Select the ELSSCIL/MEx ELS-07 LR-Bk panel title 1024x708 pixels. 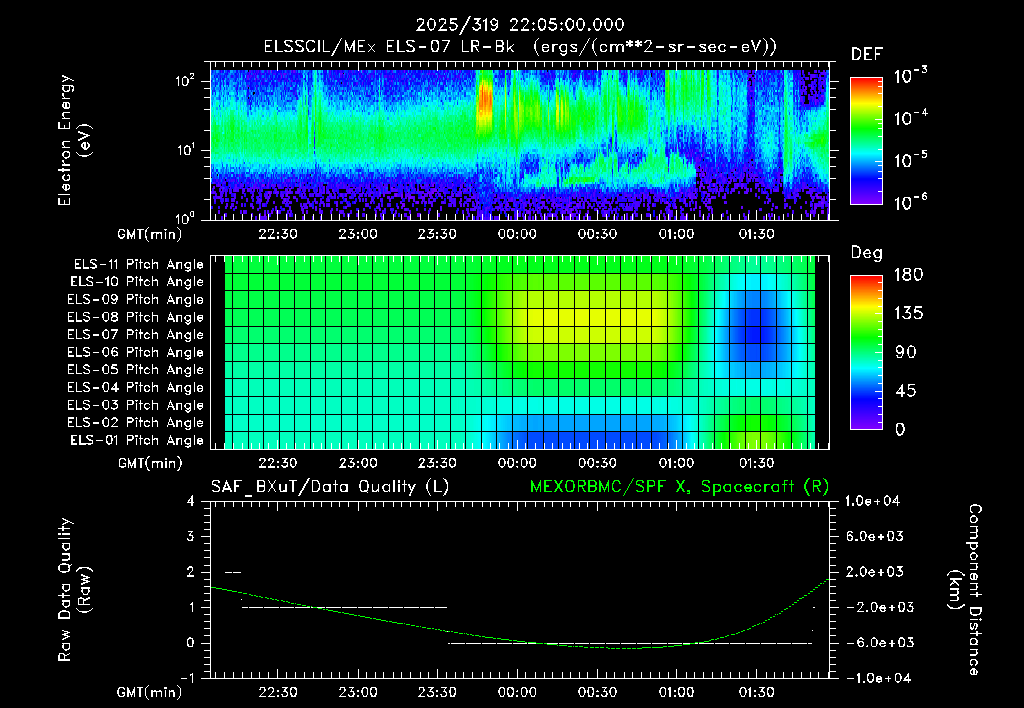point(520,47)
